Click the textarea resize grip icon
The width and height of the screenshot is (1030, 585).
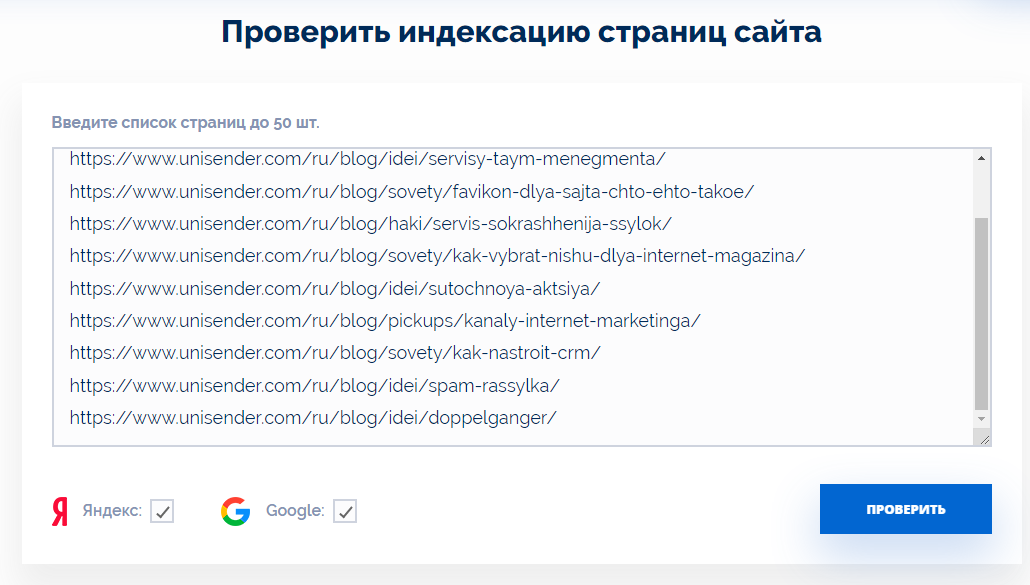[984, 439]
